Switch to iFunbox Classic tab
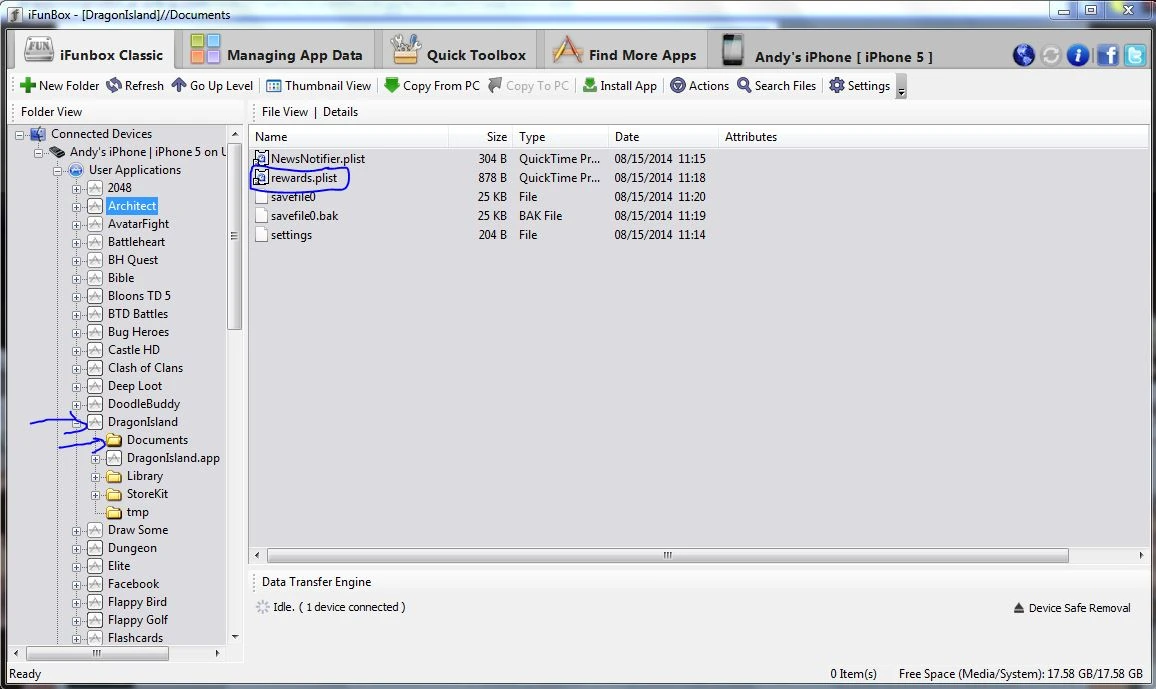The image size is (1156, 689). [x=94, y=53]
